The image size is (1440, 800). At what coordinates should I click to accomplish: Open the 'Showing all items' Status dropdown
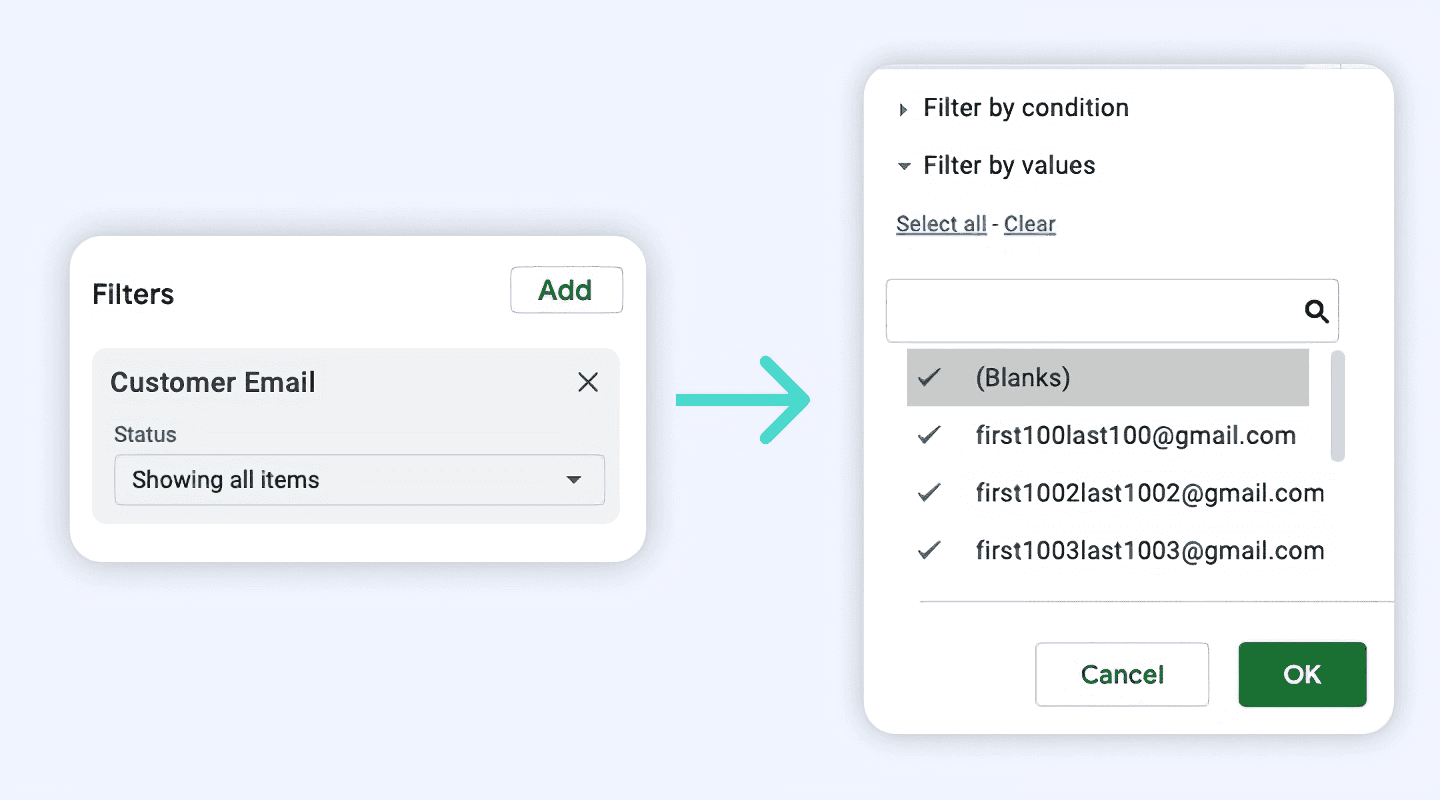point(359,480)
